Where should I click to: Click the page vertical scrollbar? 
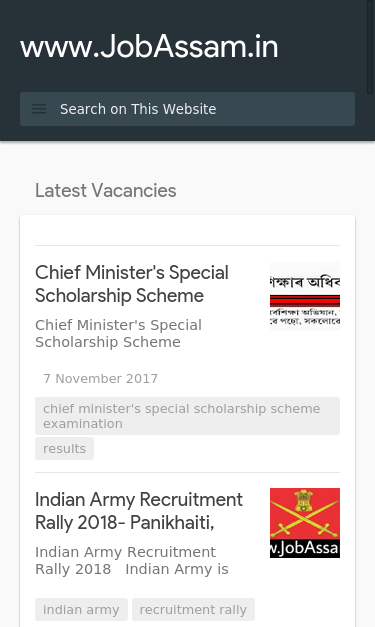tap(371, 47)
